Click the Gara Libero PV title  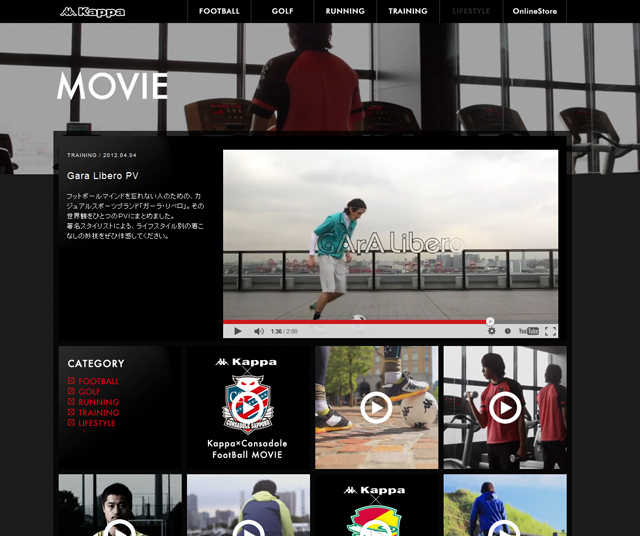coord(102,176)
